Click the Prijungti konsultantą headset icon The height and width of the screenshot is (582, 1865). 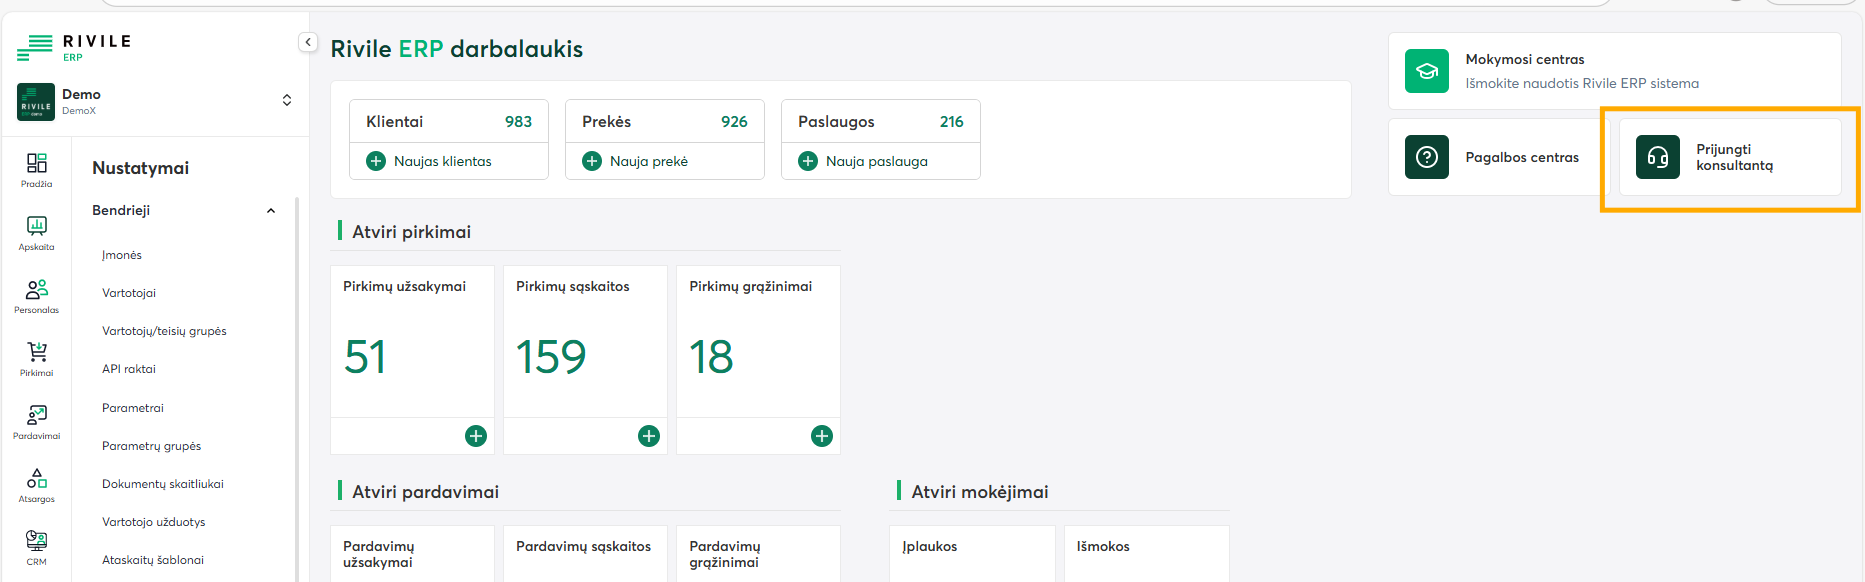tap(1658, 157)
